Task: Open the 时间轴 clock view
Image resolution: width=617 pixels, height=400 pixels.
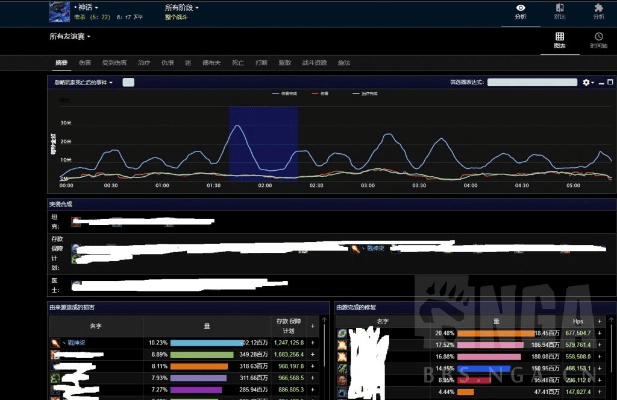Action: point(598,40)
